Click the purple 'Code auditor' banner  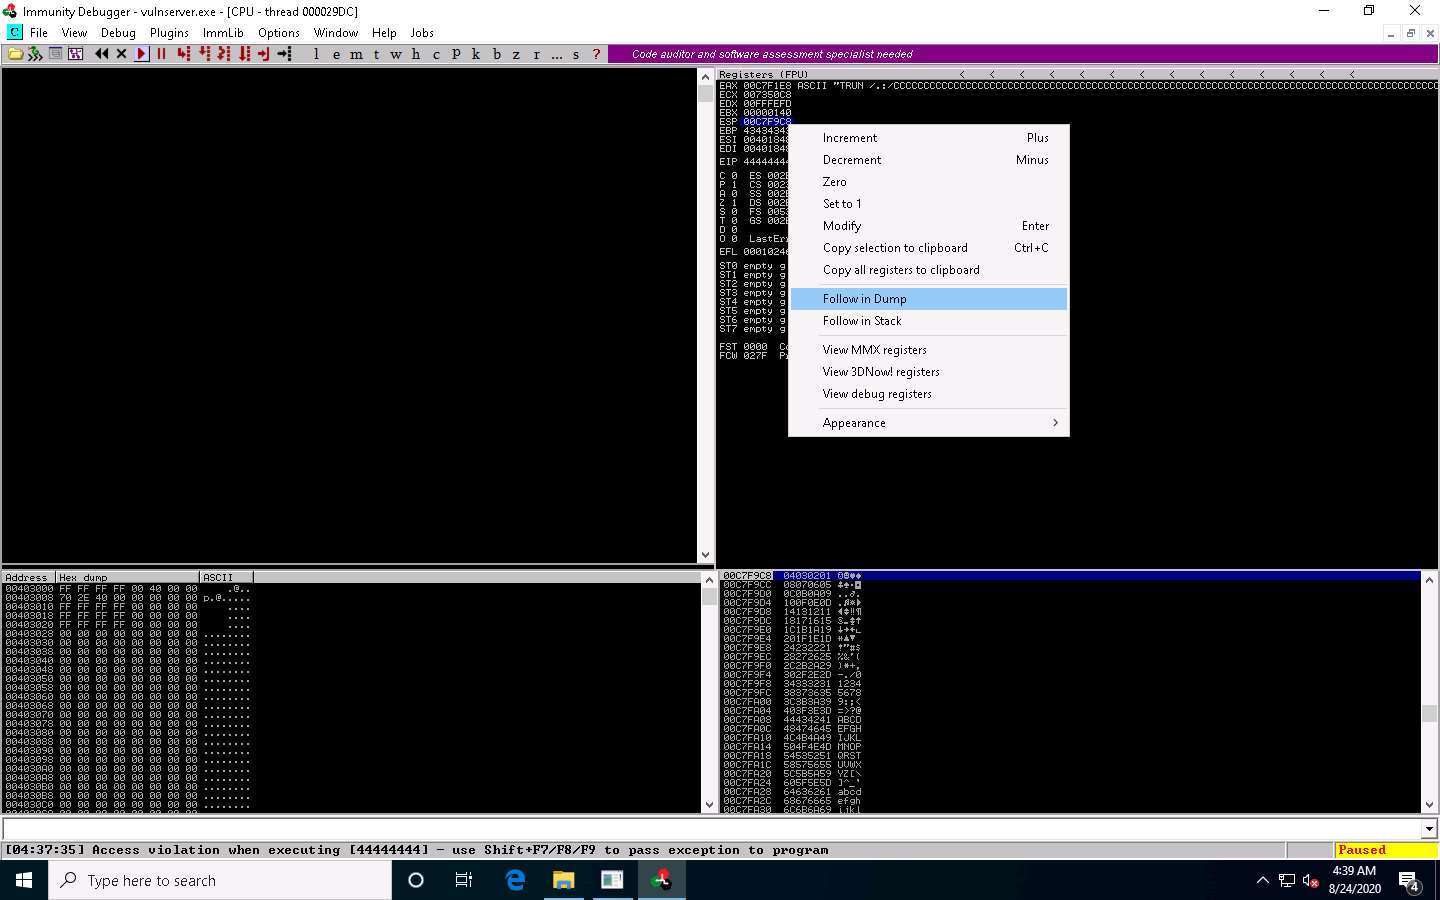click(1022, 54)
